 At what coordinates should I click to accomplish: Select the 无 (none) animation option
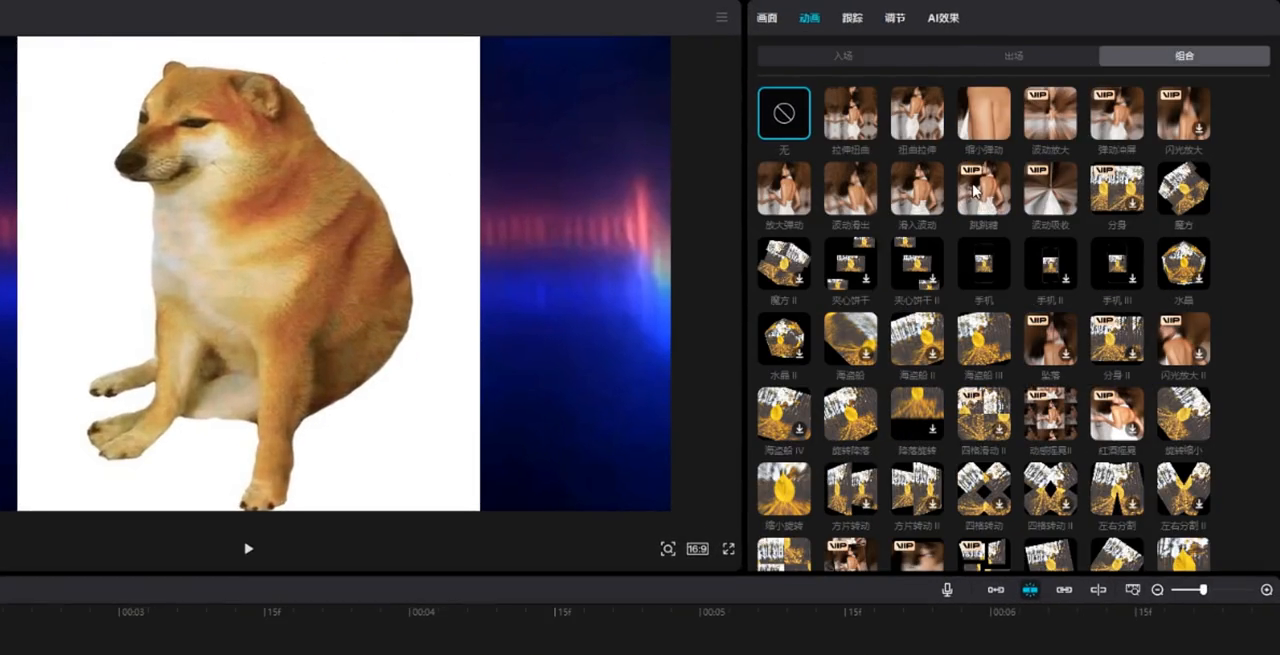tap(784, 113)
